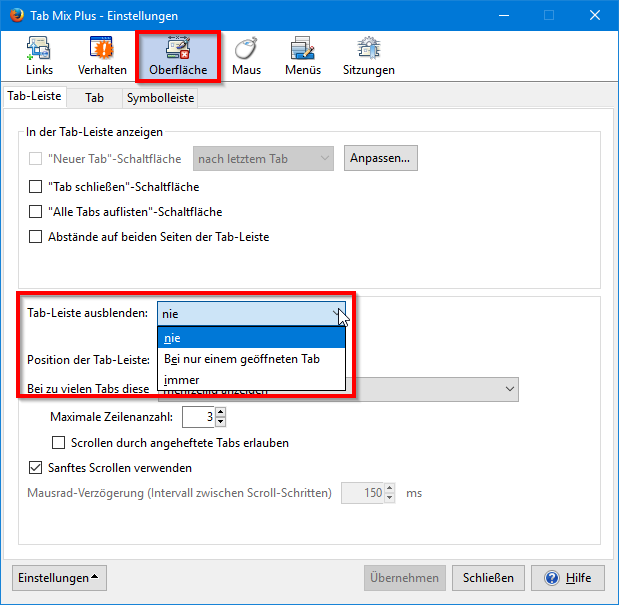This screenshot has width=619, height=605.
Task: Choose "nie" in the dropdown list
Action: pyautogui.click(x=251, y=338)
